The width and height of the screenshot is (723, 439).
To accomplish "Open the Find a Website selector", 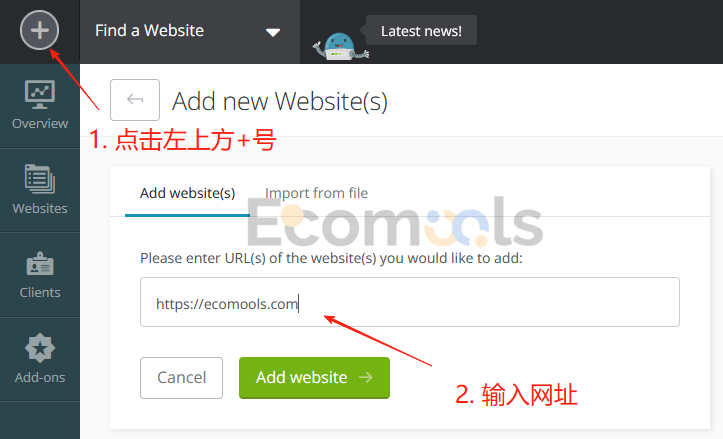I will pyautogui.click(x=190, y=31).
